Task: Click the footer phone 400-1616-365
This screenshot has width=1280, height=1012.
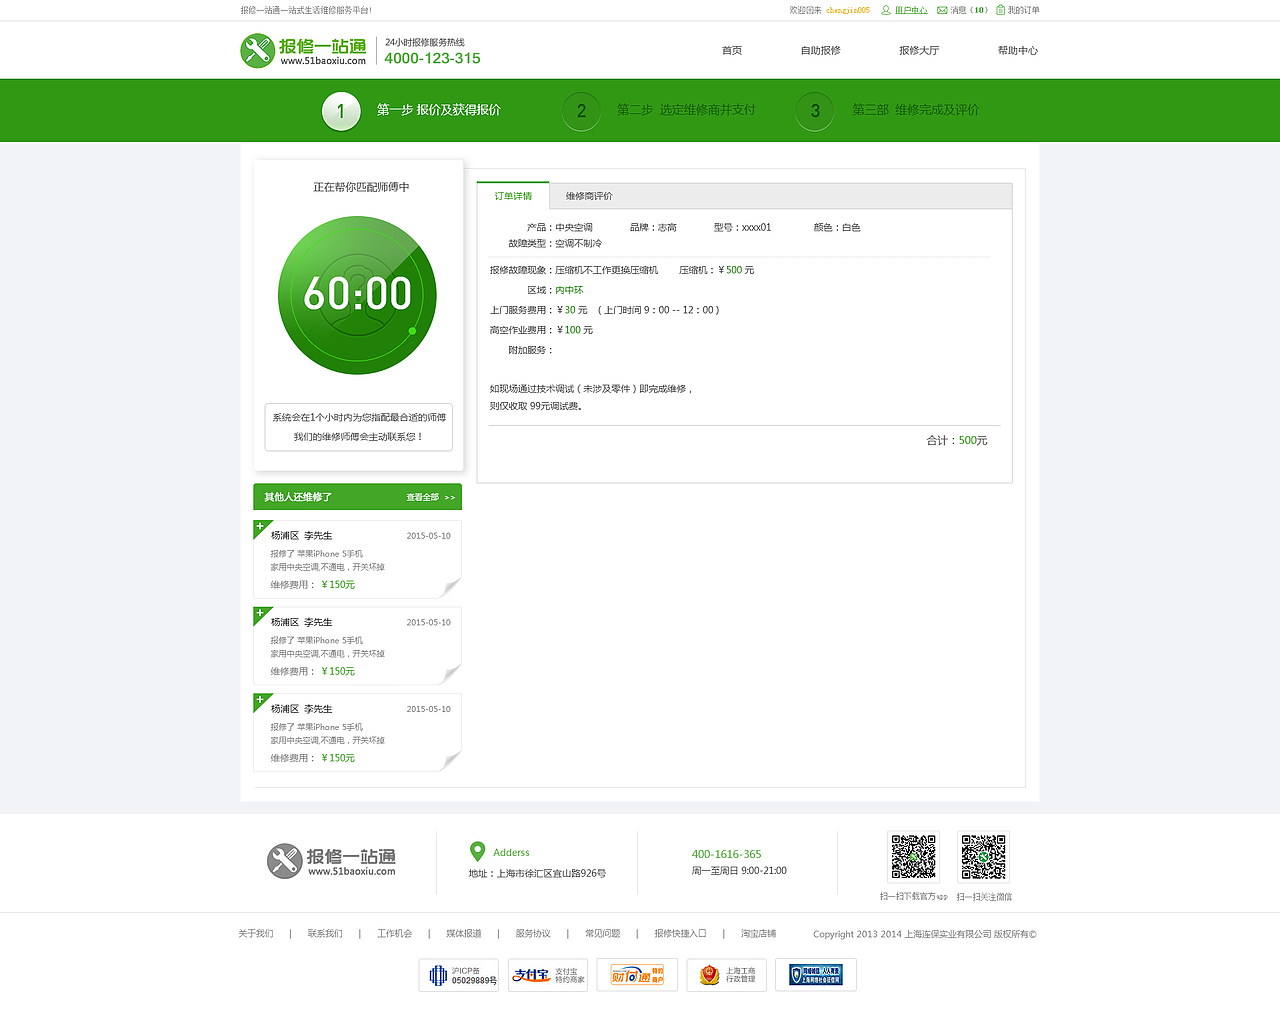Action: [x=726, y=854]
